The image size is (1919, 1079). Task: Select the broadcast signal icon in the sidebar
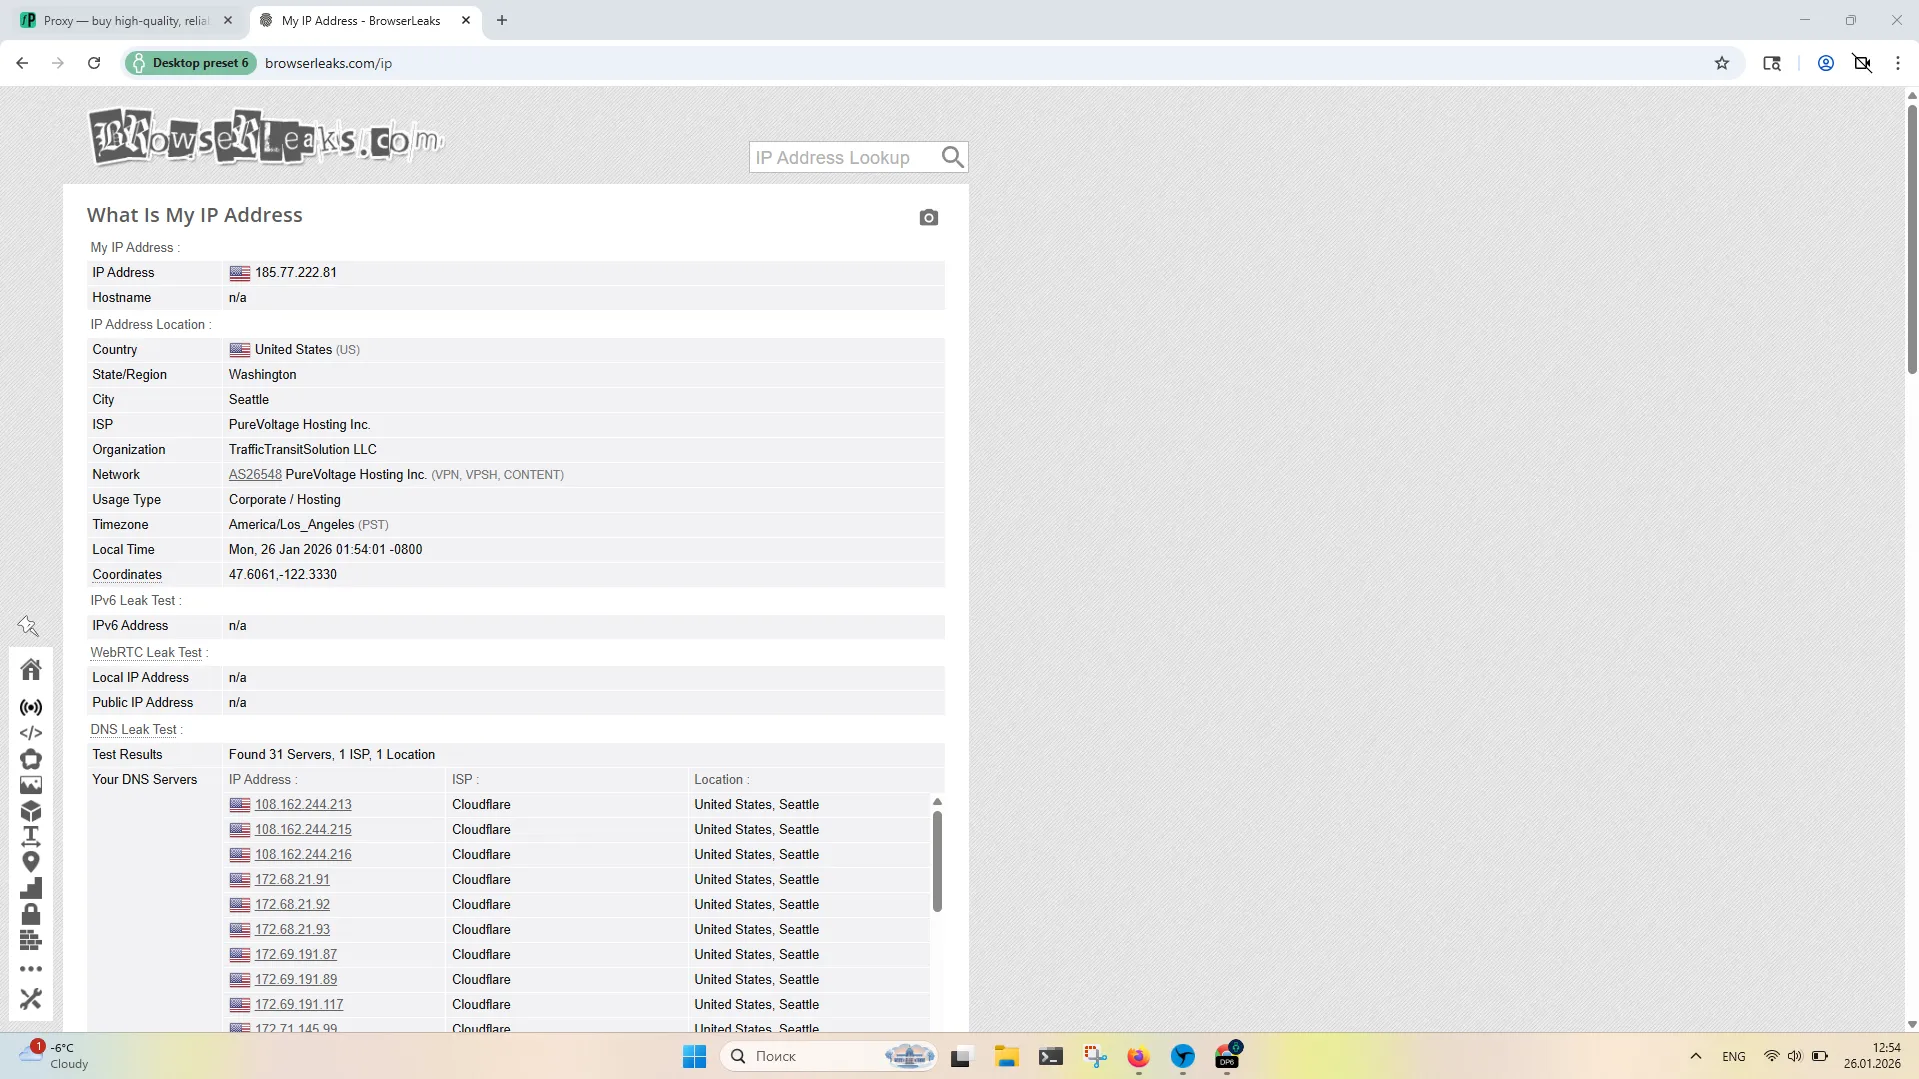click(x=31, y=707)
